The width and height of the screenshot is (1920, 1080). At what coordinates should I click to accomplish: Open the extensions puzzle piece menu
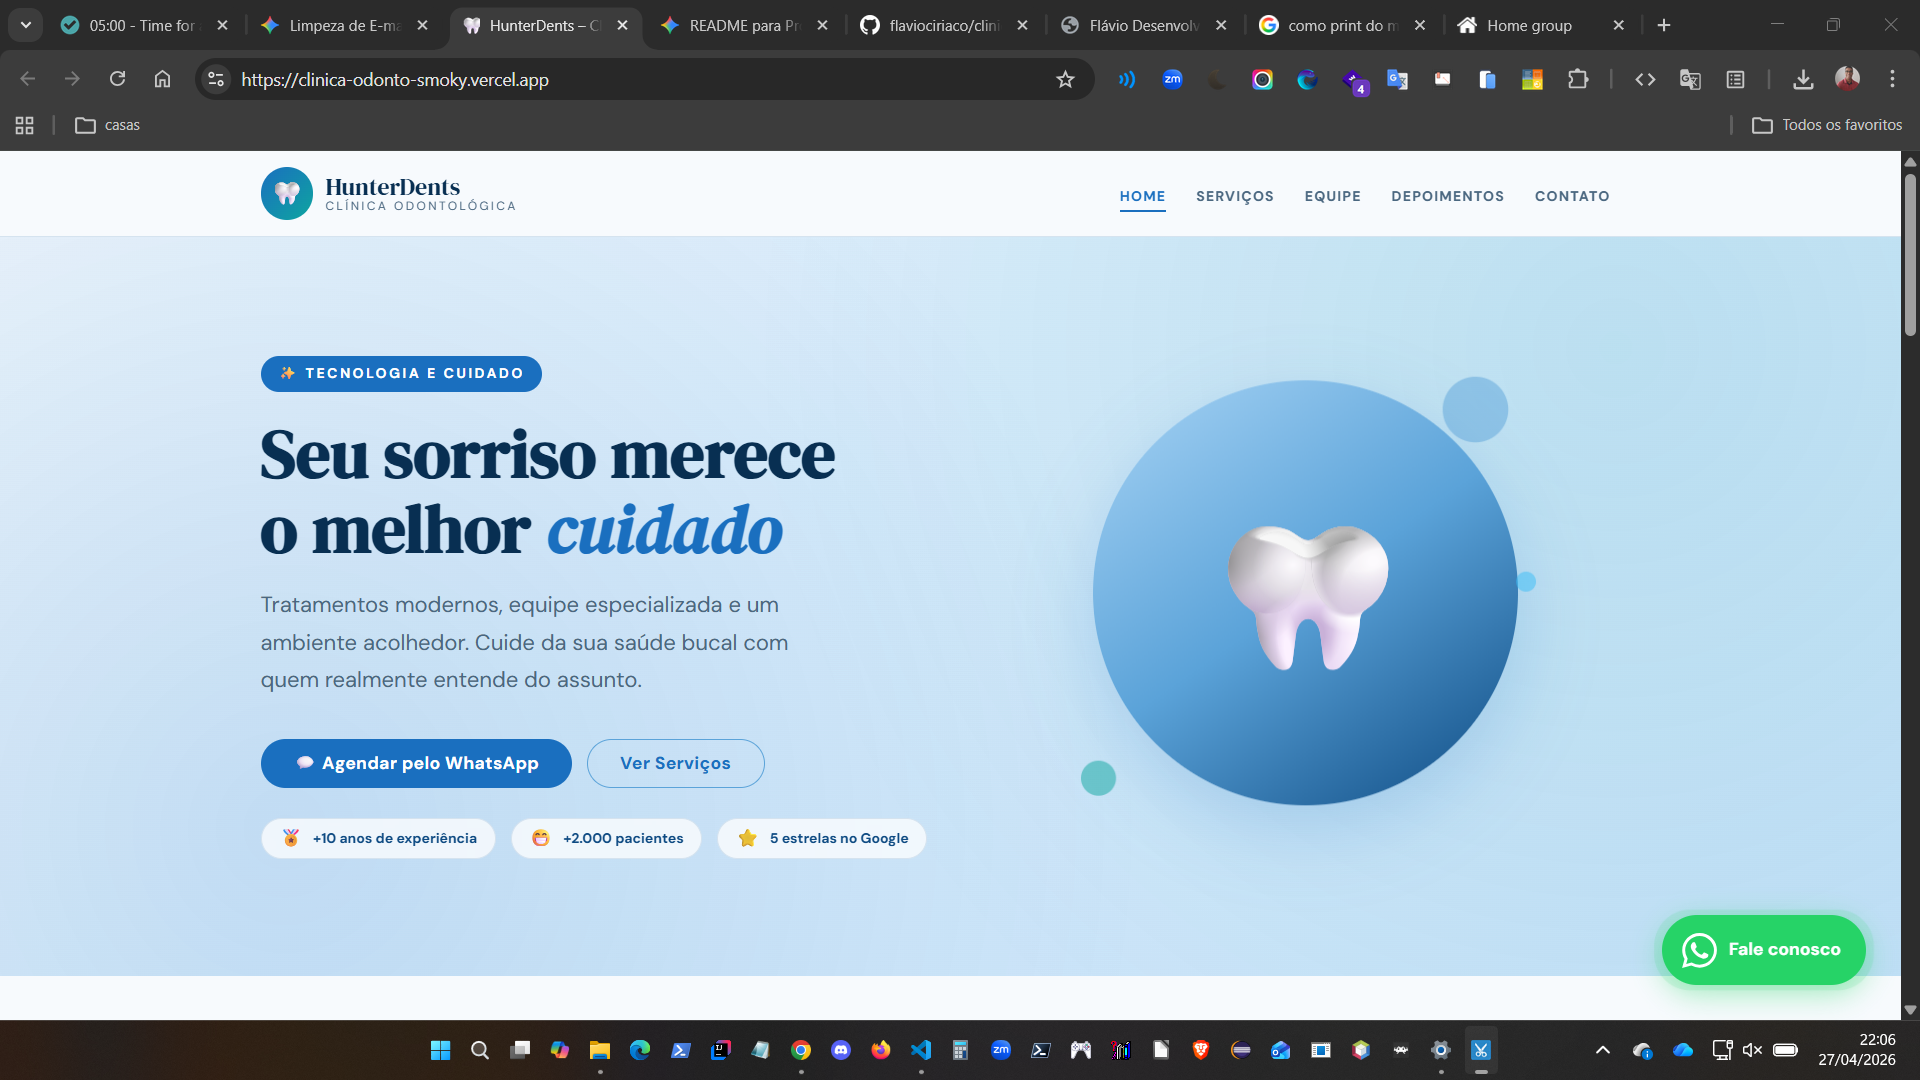tap(1578, 79)
